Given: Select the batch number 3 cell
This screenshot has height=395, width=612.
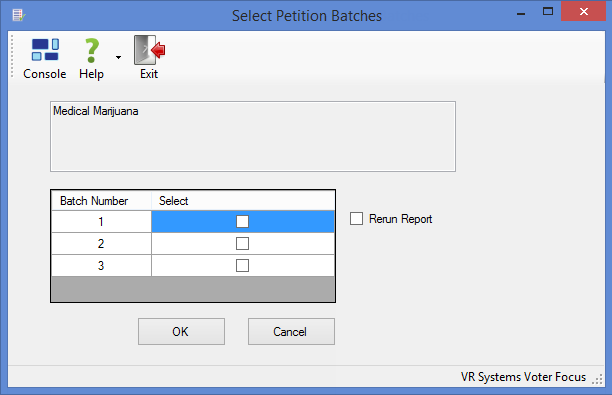Looking at the screenshot, I should pyautogui.click(x=101, y=265).
